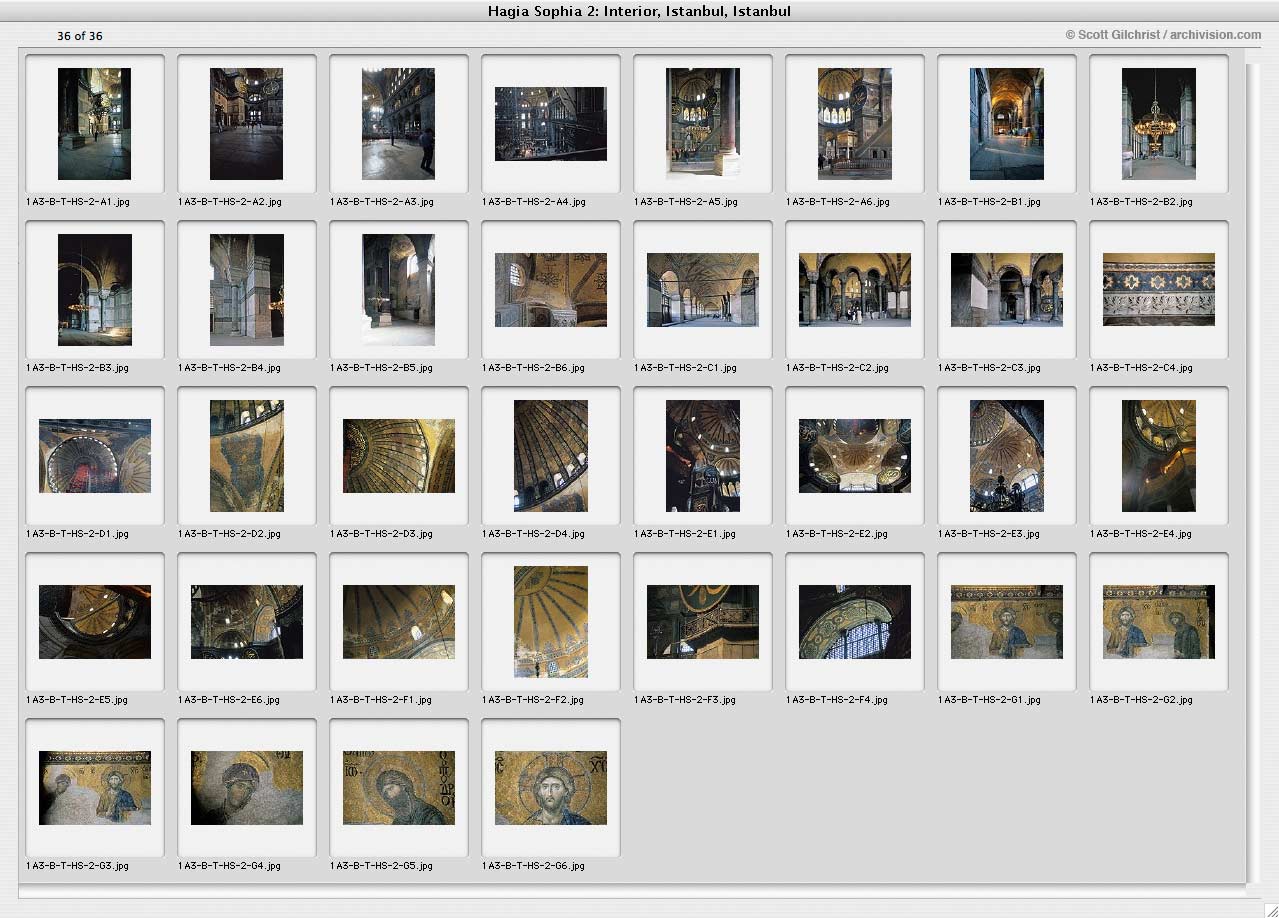Choose thumbnail 1A3-B-T-HS-2-B6.jpg
This screenshot has width=1279, height=918.
click(x=551, y=290)
